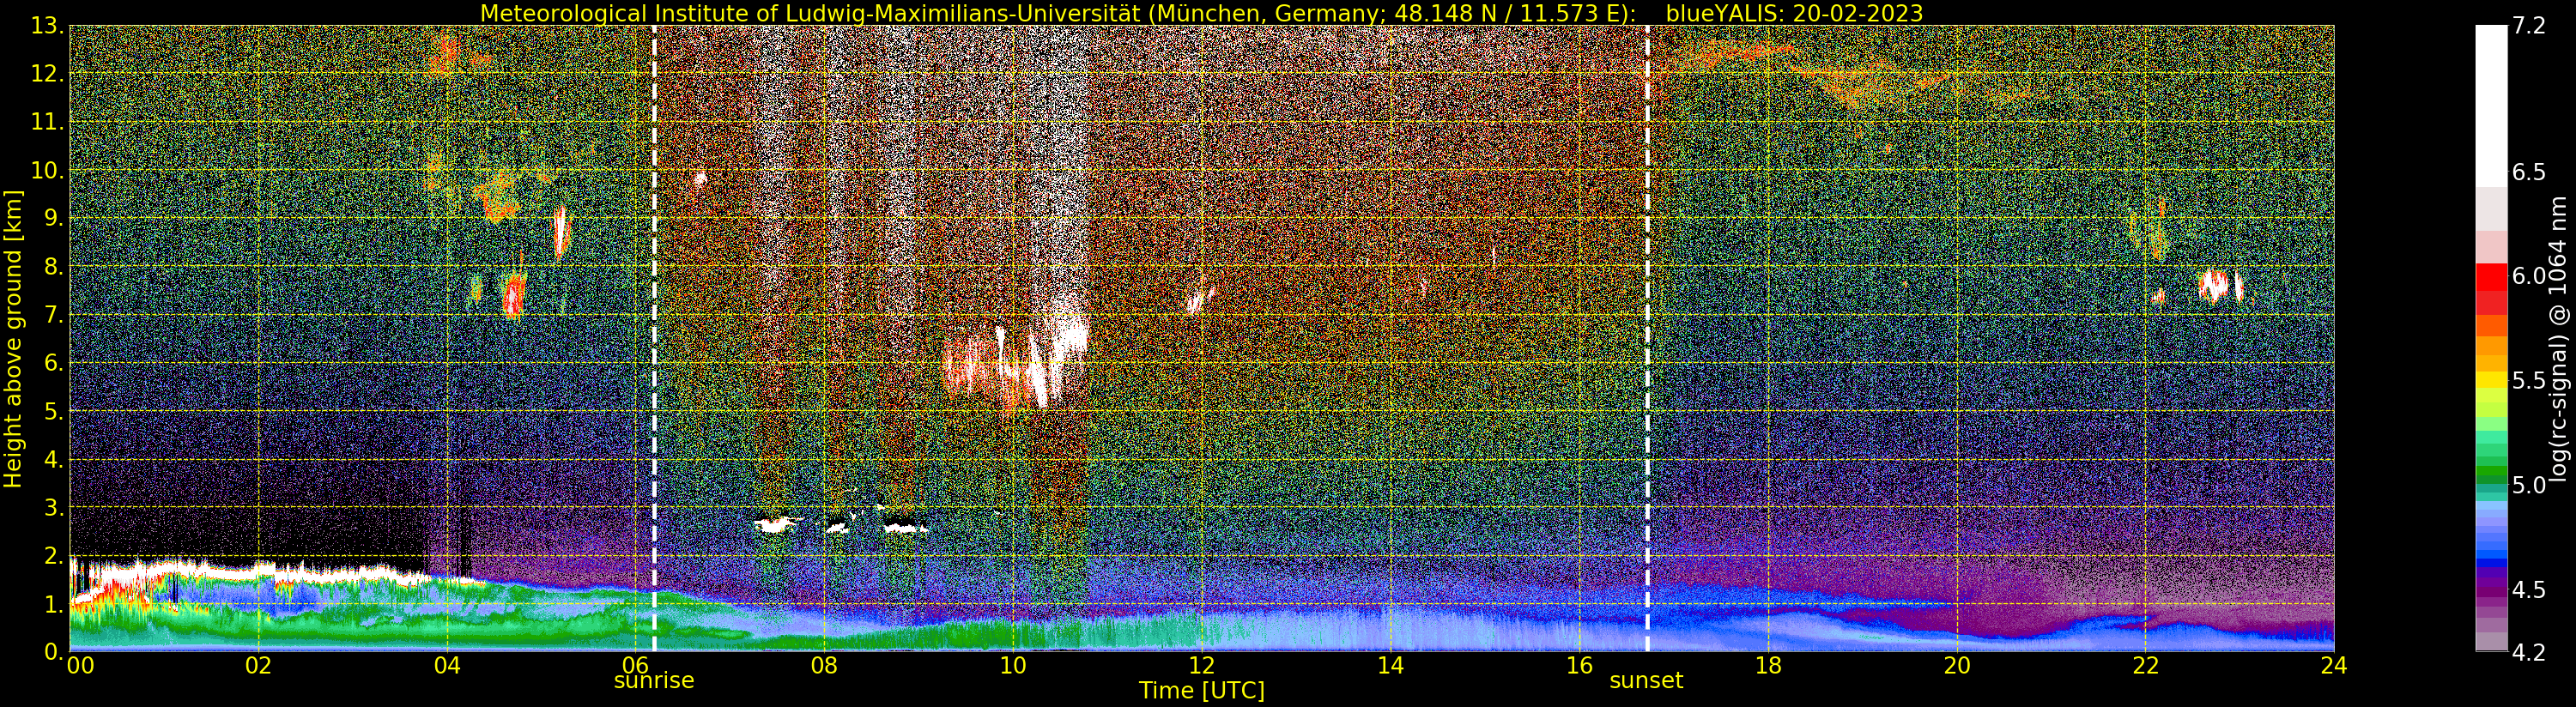Click the 'sunrise' label under the axis

tap(653, 680)
